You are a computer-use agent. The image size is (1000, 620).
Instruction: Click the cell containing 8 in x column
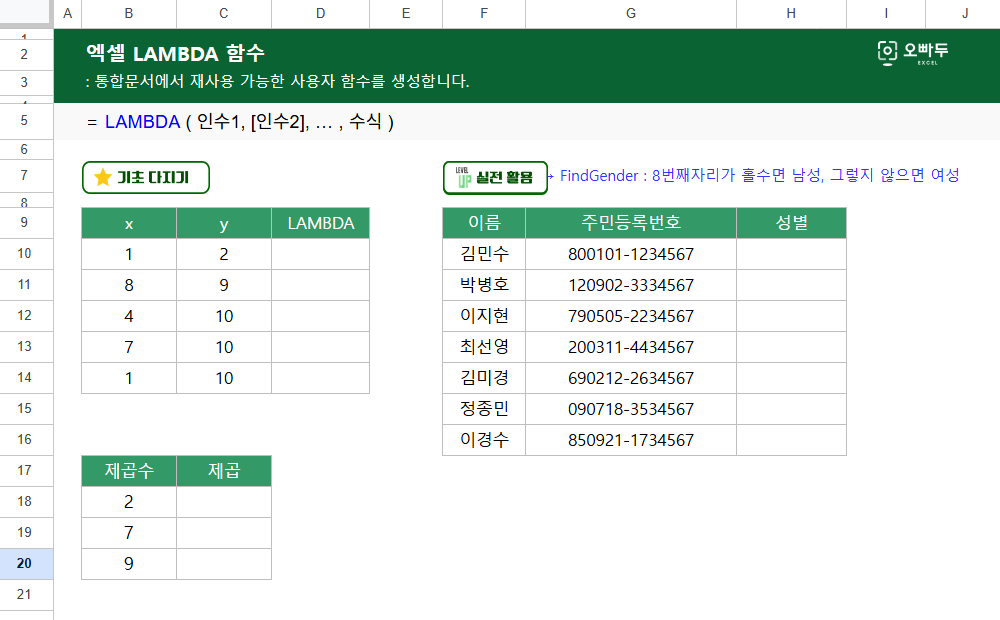129,285
